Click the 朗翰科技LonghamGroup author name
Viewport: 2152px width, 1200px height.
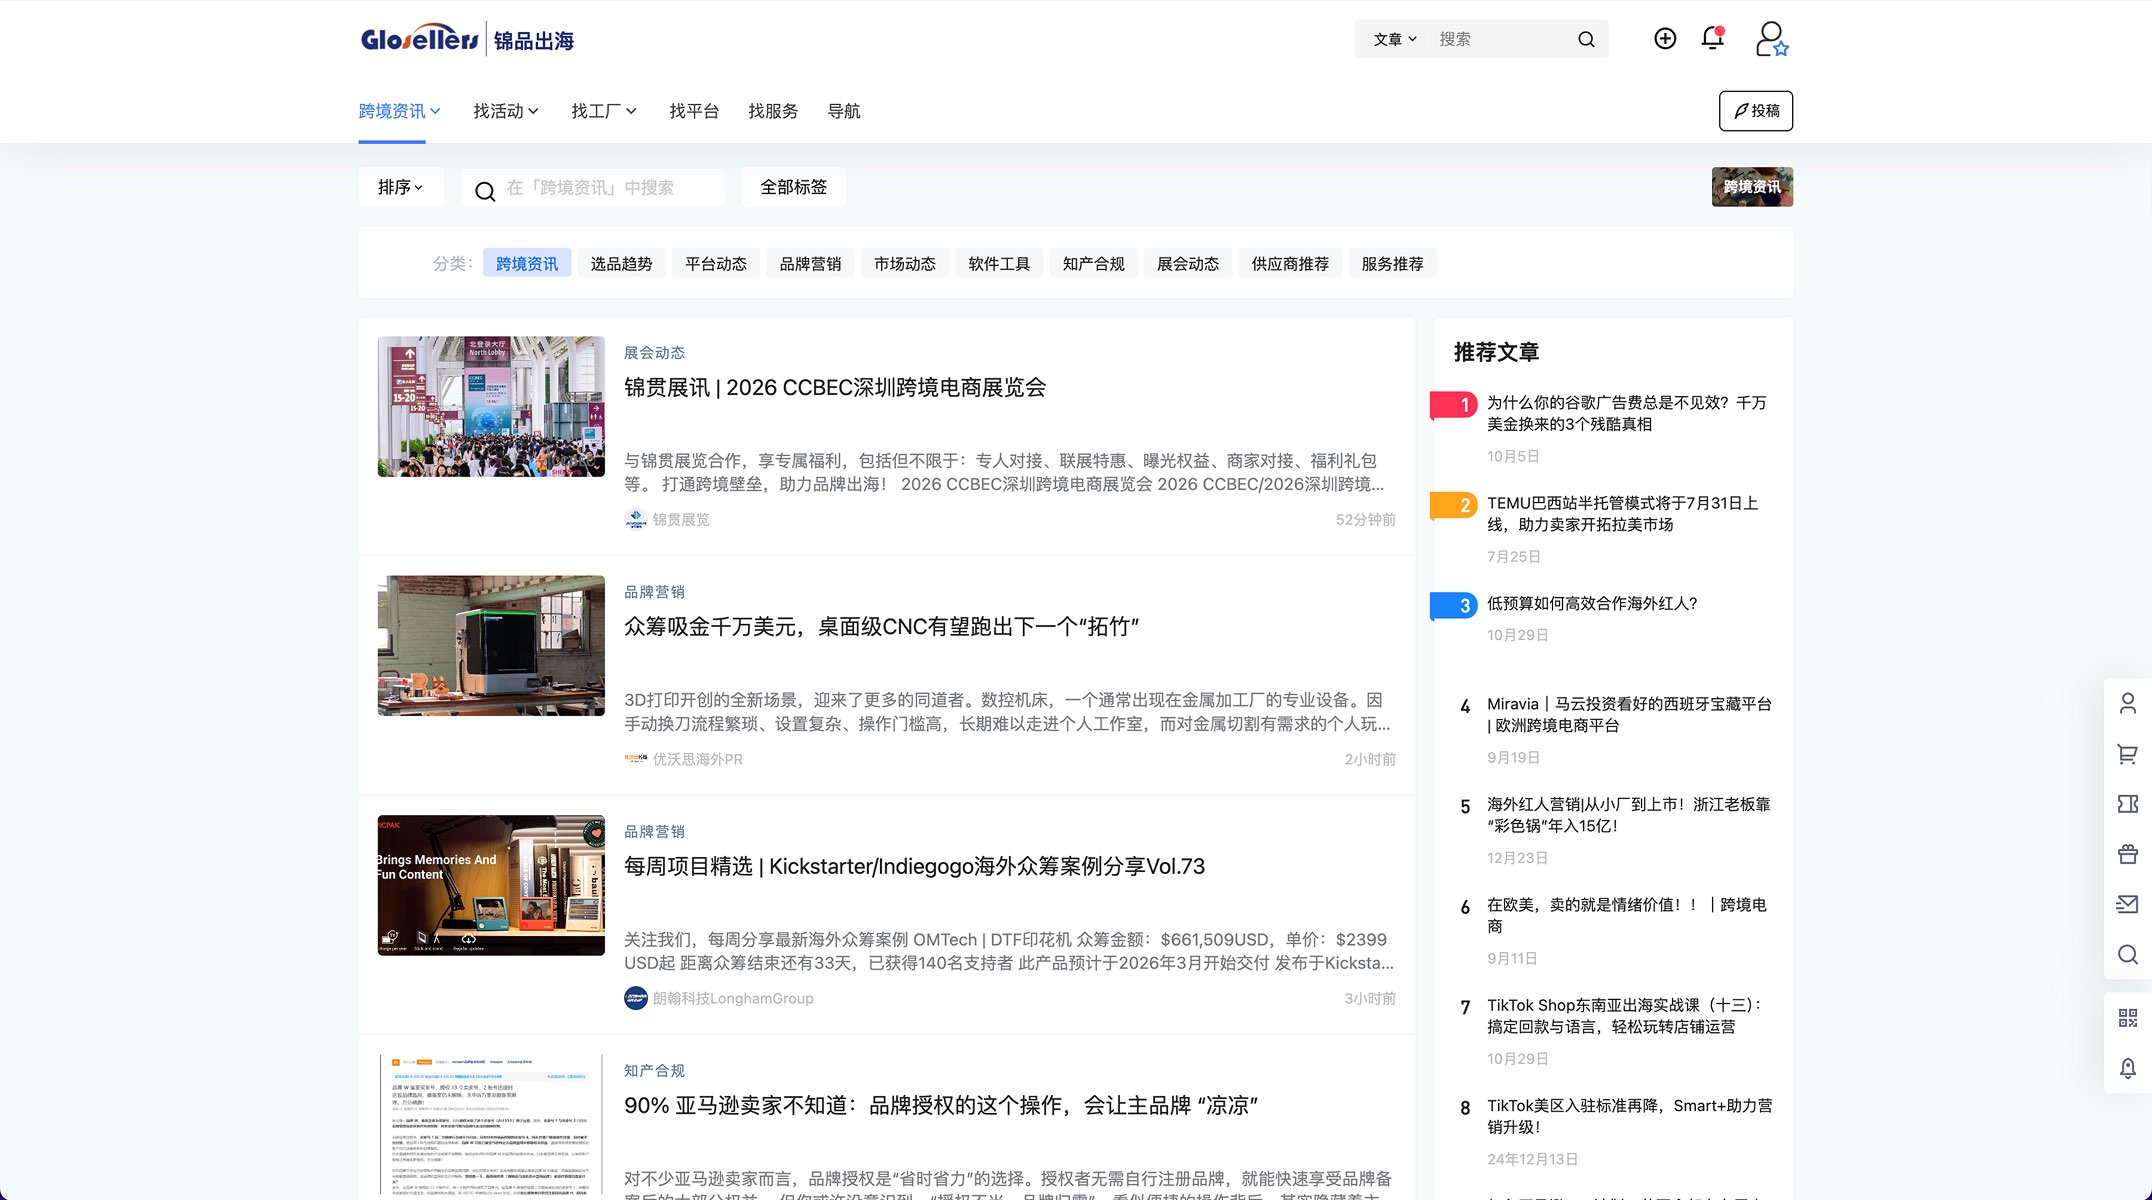733,999
